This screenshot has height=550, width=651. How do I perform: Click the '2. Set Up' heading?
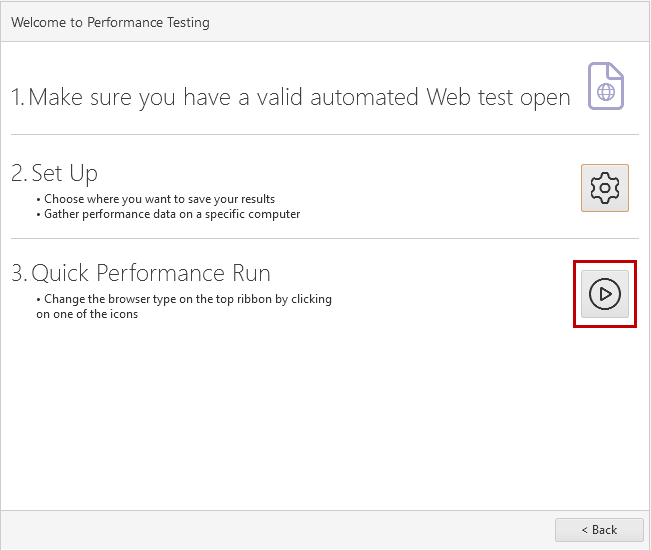click(x=54, y=173)
